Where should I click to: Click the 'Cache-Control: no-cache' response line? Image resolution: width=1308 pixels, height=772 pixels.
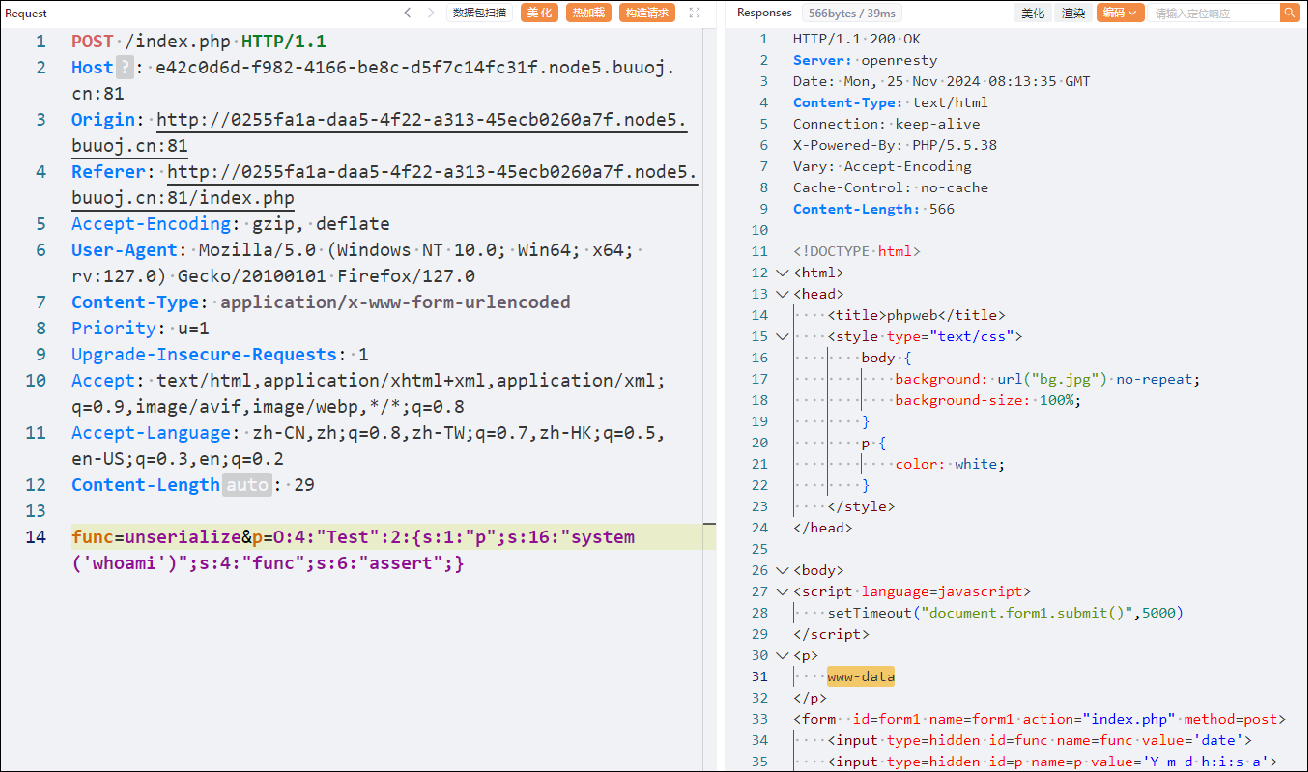[x=890, y=187]
